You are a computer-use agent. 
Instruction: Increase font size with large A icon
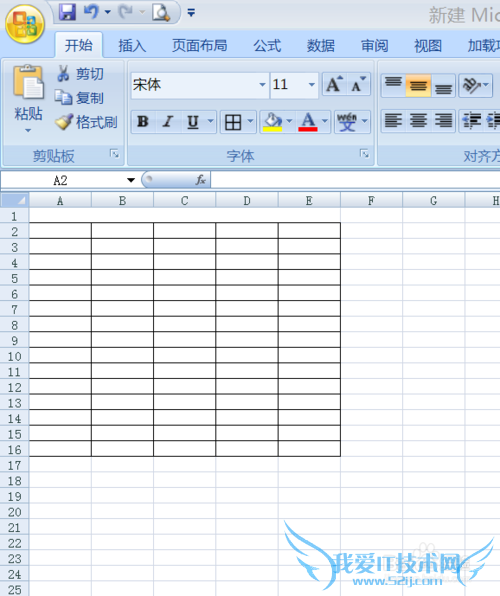334,84
